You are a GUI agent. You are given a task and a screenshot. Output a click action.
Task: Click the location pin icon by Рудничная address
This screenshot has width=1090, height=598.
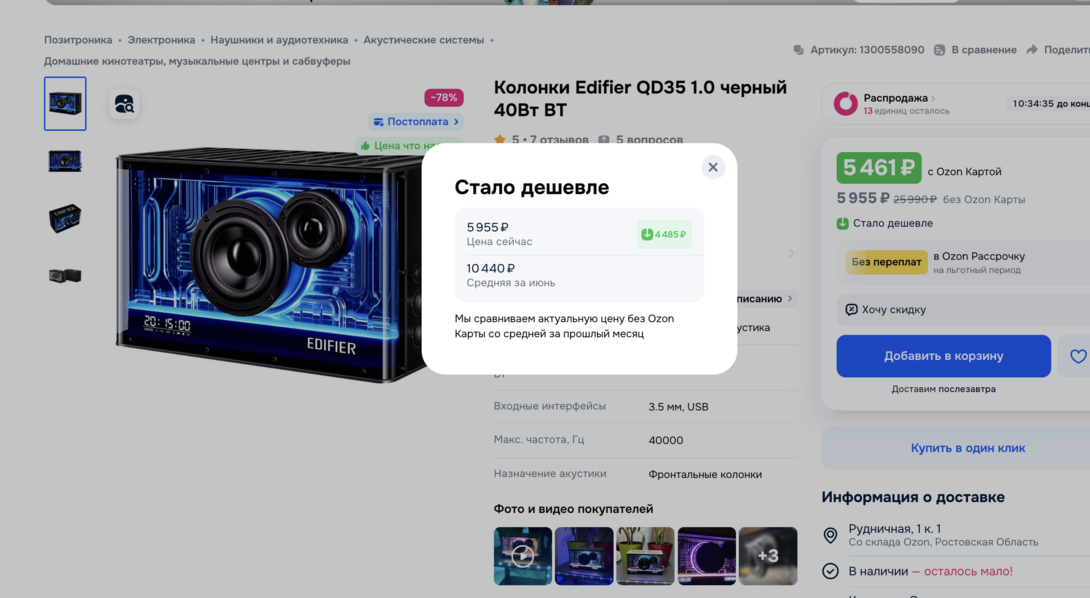tap(830, 535)
